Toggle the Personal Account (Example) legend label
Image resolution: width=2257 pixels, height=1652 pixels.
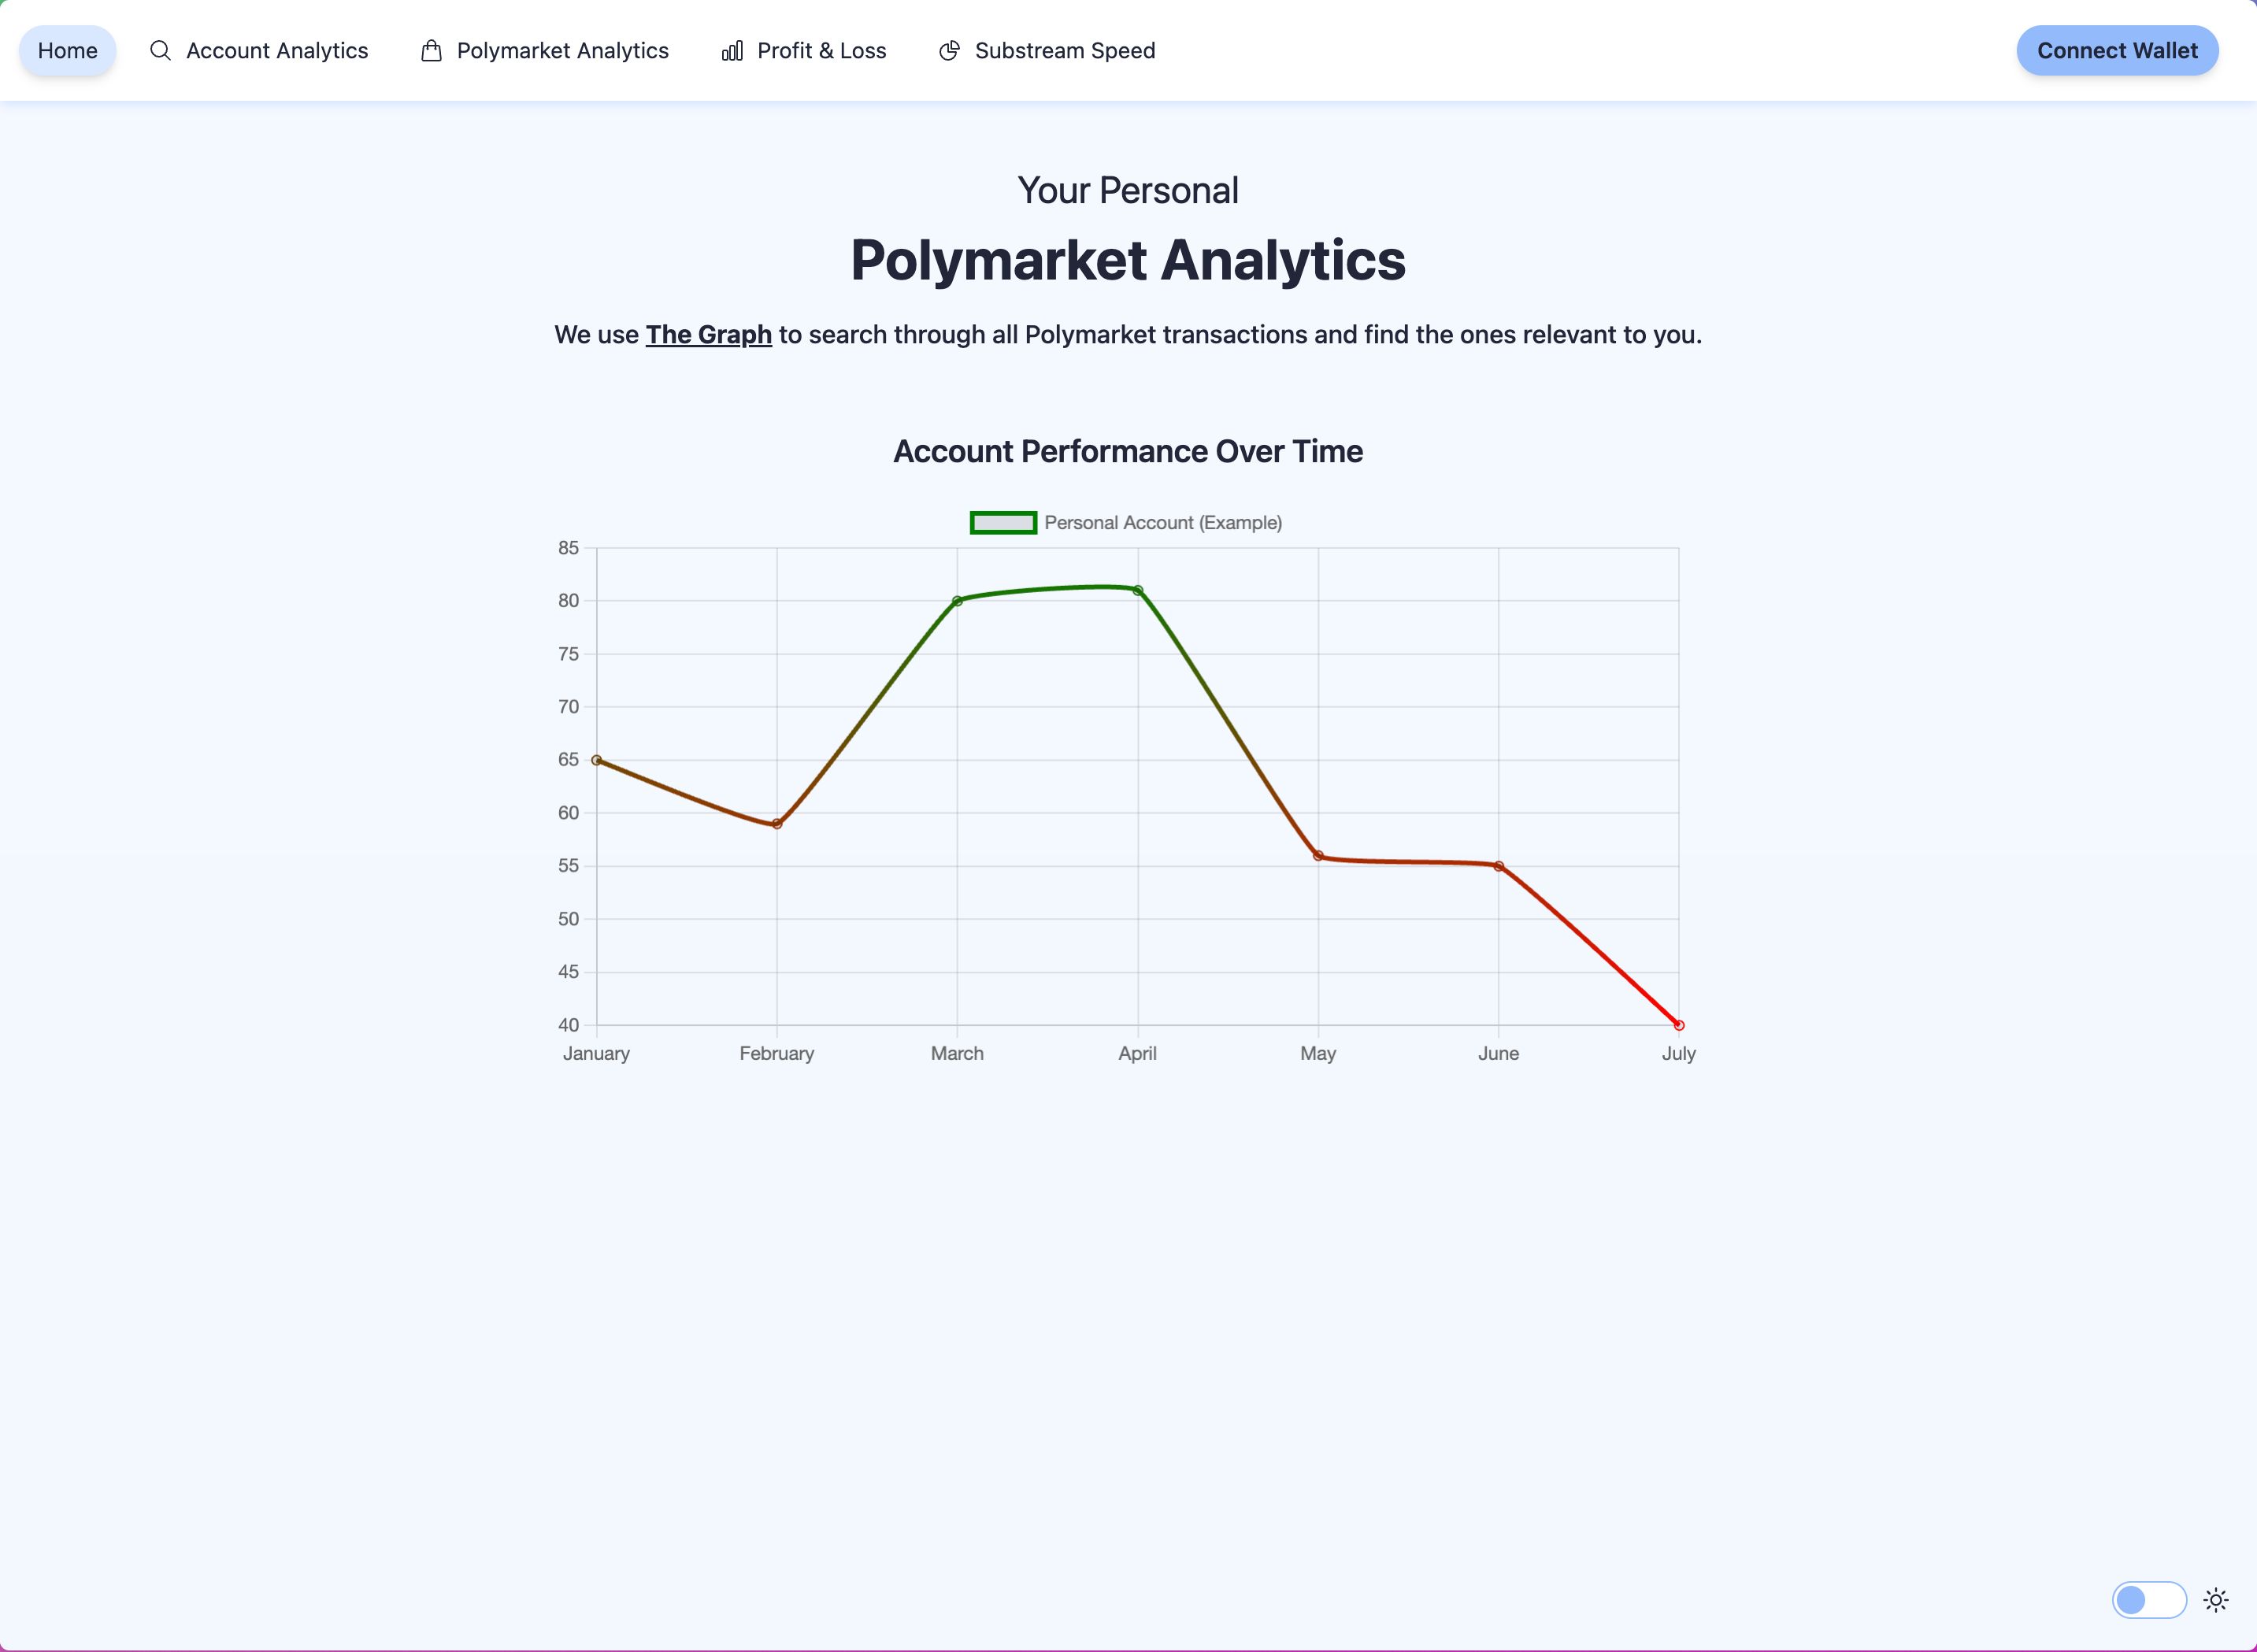1163,522
